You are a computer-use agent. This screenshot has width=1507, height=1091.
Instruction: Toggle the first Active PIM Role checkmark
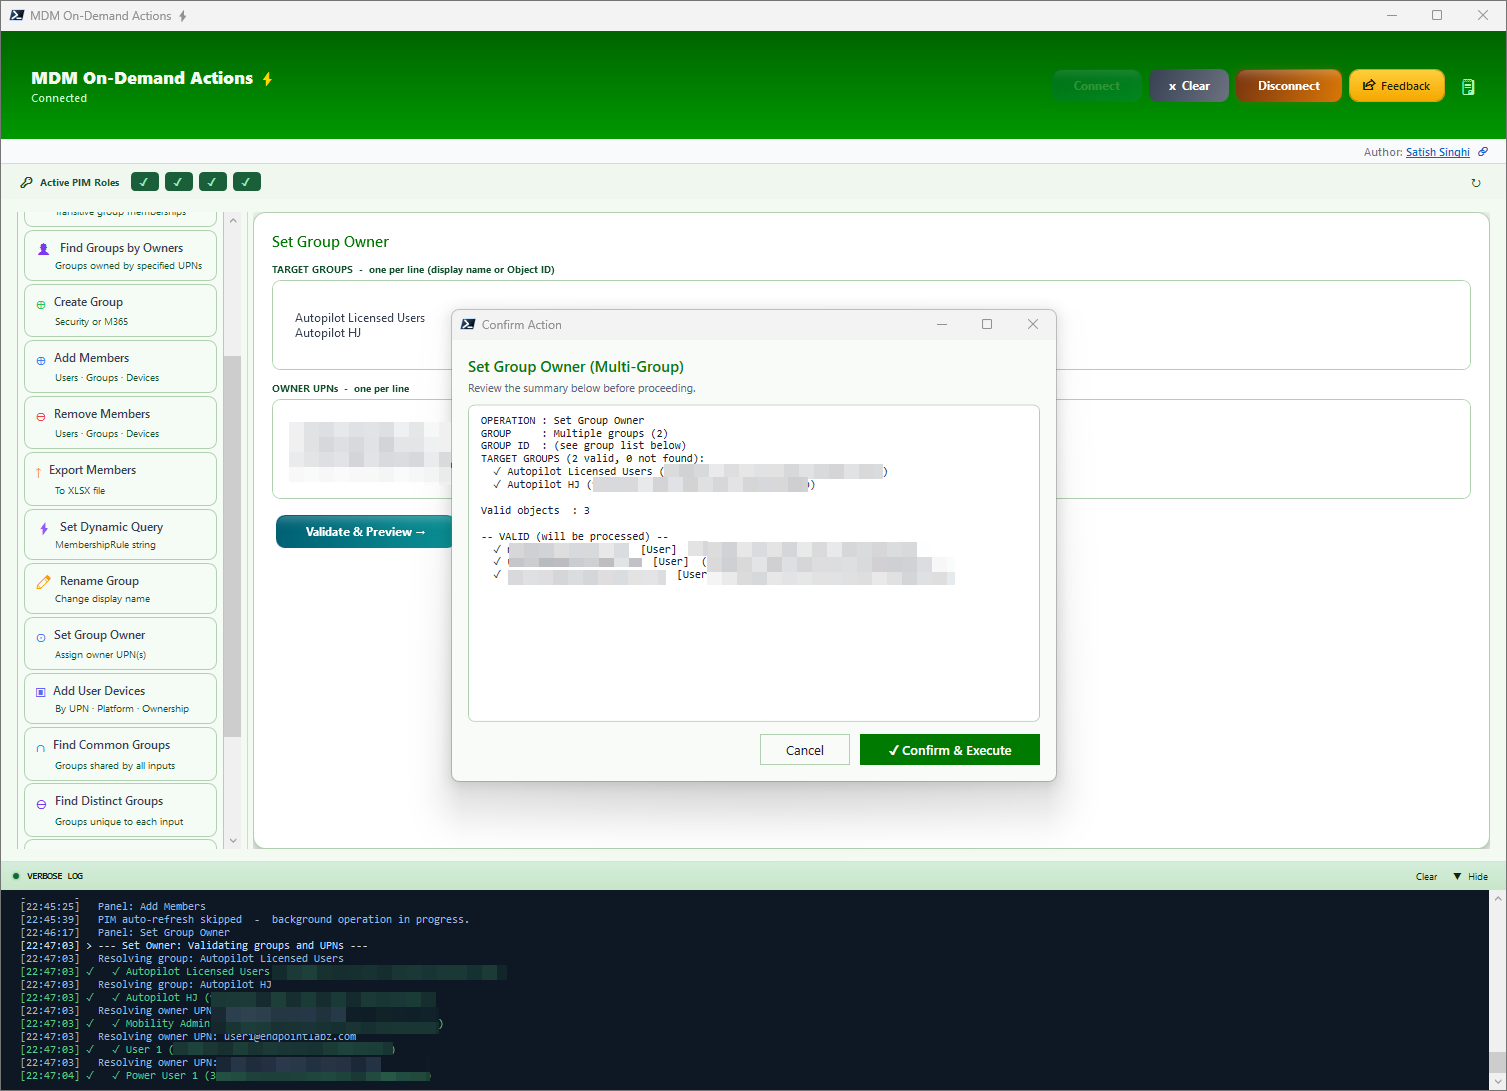[144, 181]
